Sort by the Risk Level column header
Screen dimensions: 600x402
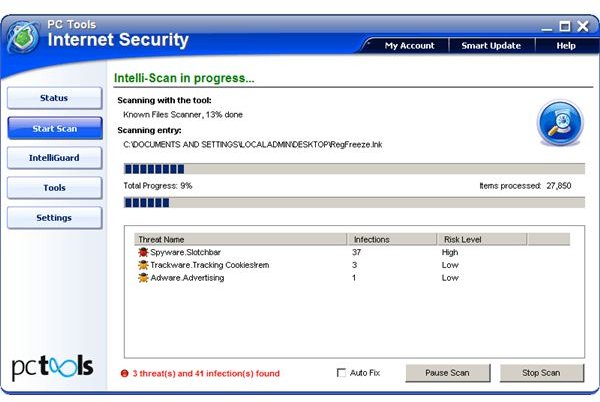[482, 239]
